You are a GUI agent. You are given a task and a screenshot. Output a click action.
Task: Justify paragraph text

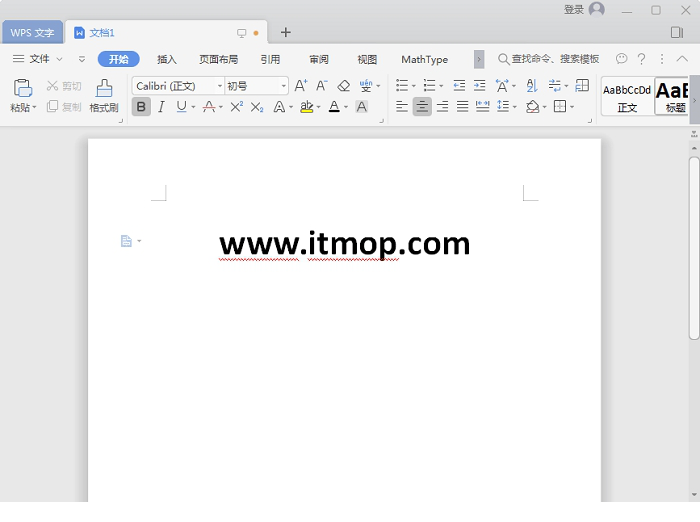pyautogui.click(x=462, y=107)
